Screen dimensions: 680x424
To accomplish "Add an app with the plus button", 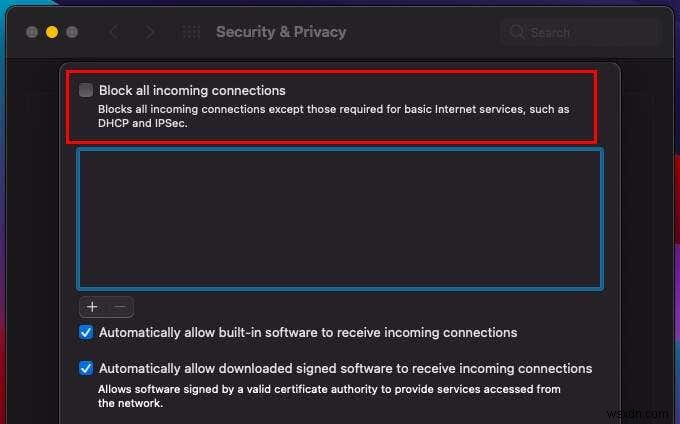I will point(92,307).
